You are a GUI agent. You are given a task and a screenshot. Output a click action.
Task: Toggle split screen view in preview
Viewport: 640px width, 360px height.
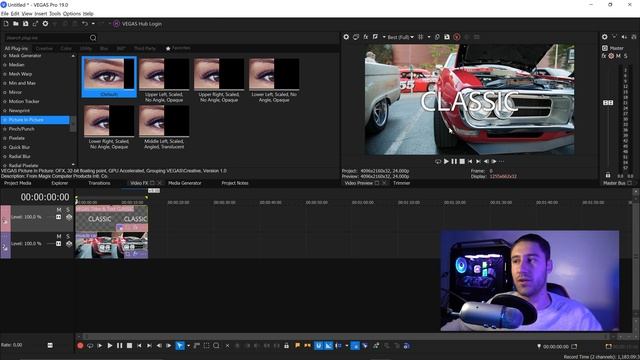[376, 37]
